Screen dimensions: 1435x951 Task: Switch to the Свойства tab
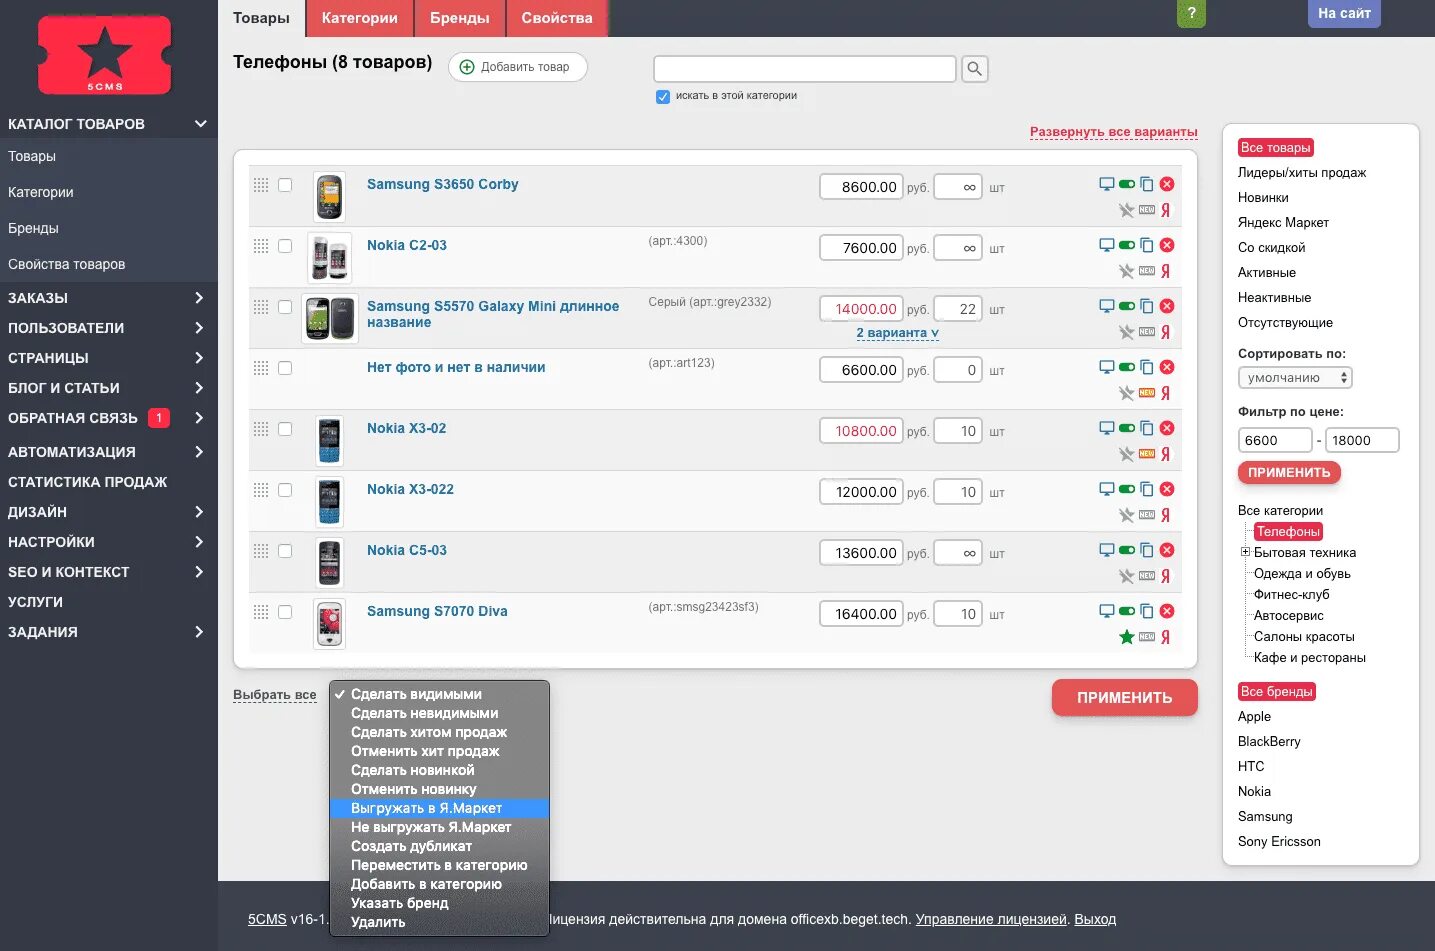(x=557, y=18)
